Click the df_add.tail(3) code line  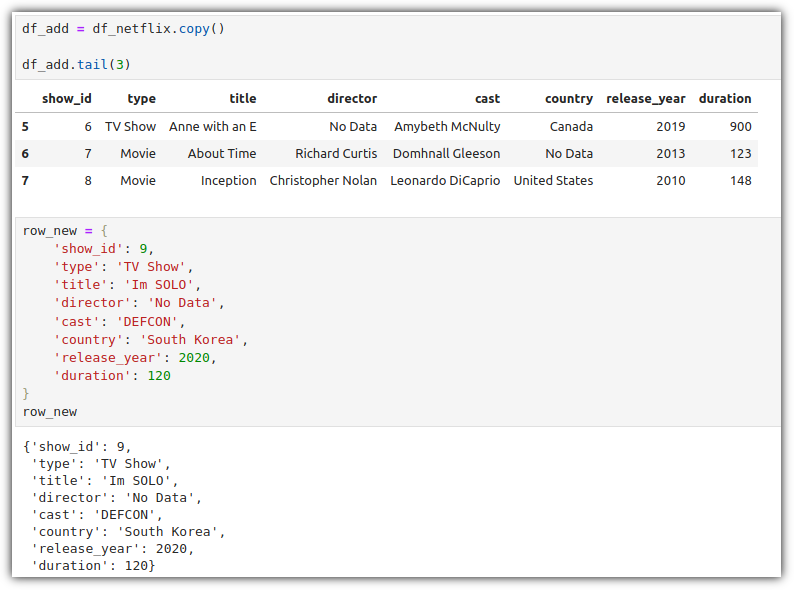(76, 65)
